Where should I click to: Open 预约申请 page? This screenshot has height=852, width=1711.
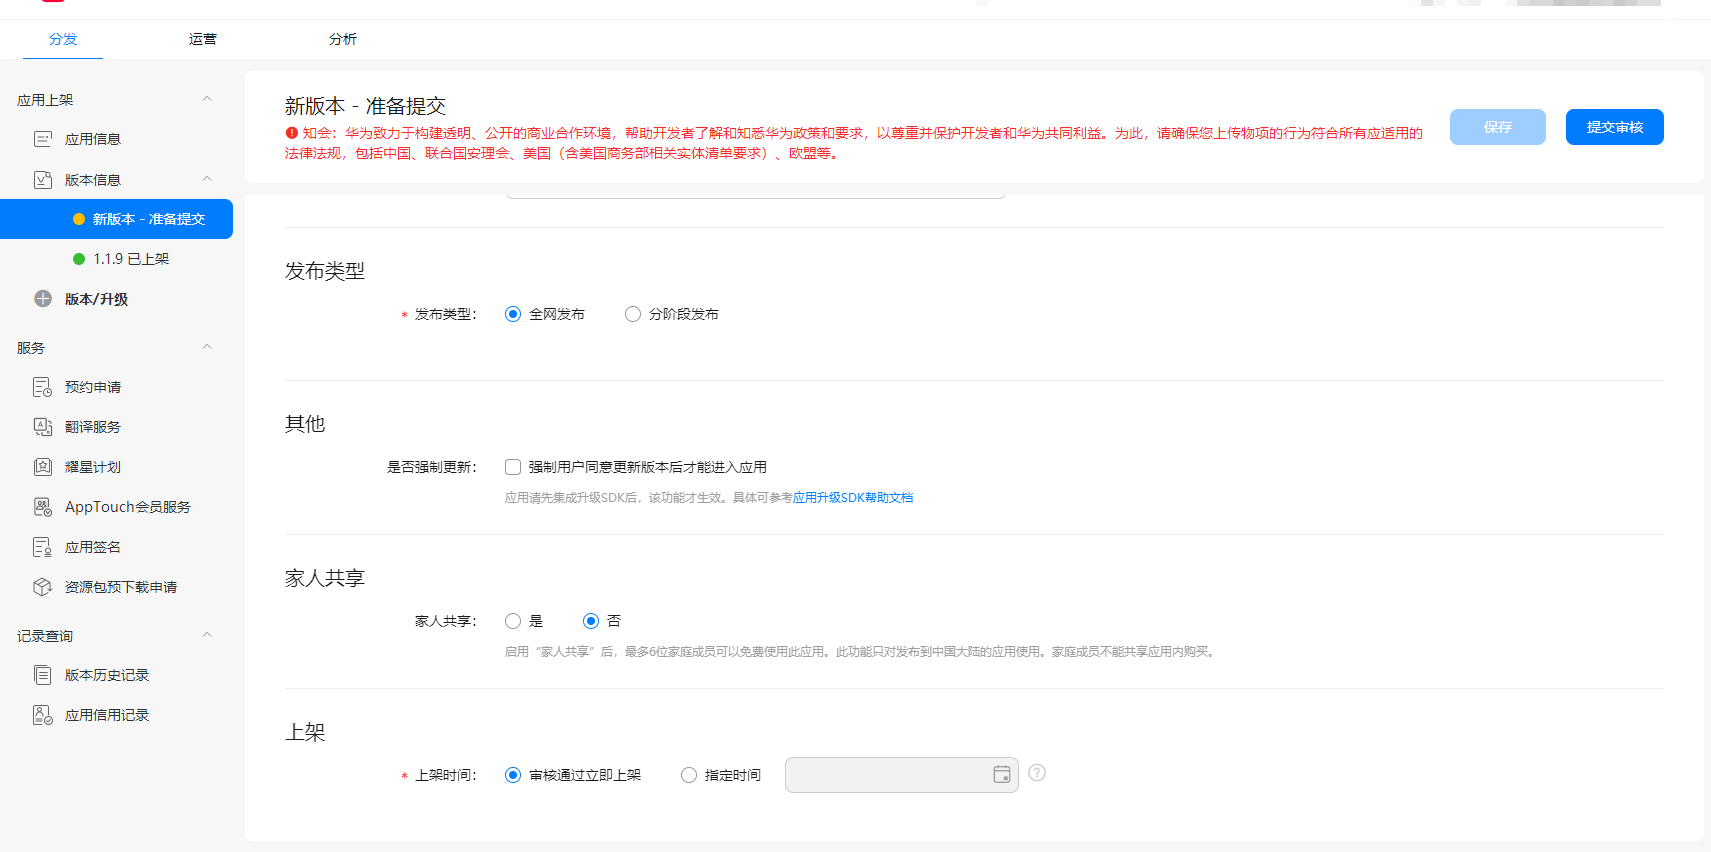coord(93,387)
